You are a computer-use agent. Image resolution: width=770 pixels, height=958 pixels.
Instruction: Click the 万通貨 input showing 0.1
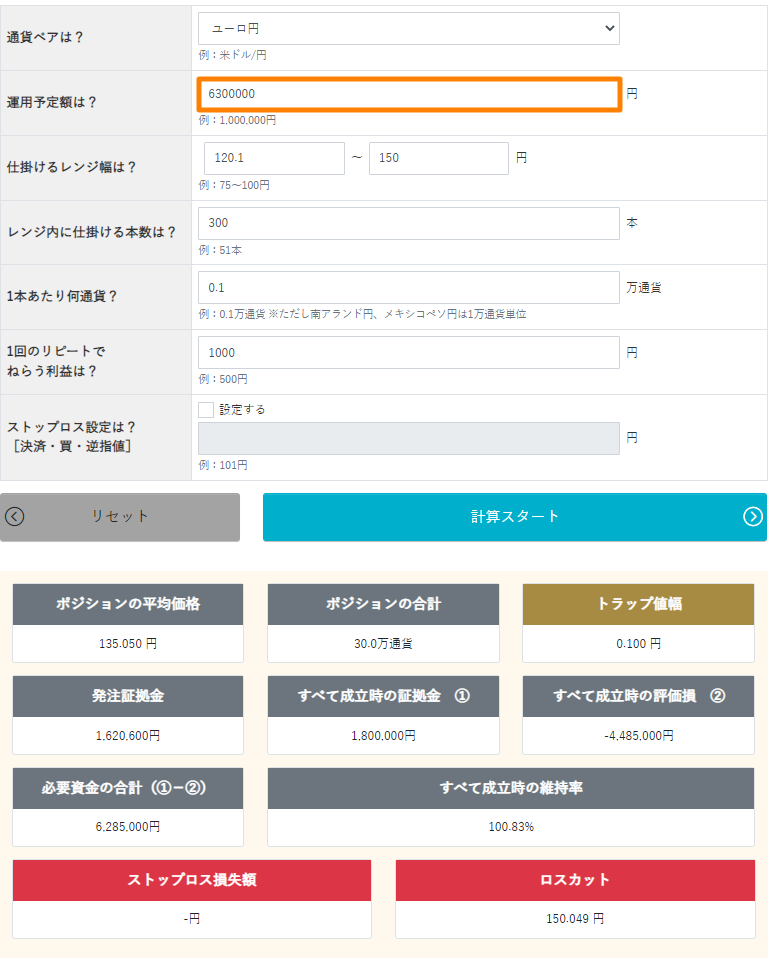point(408,288)
